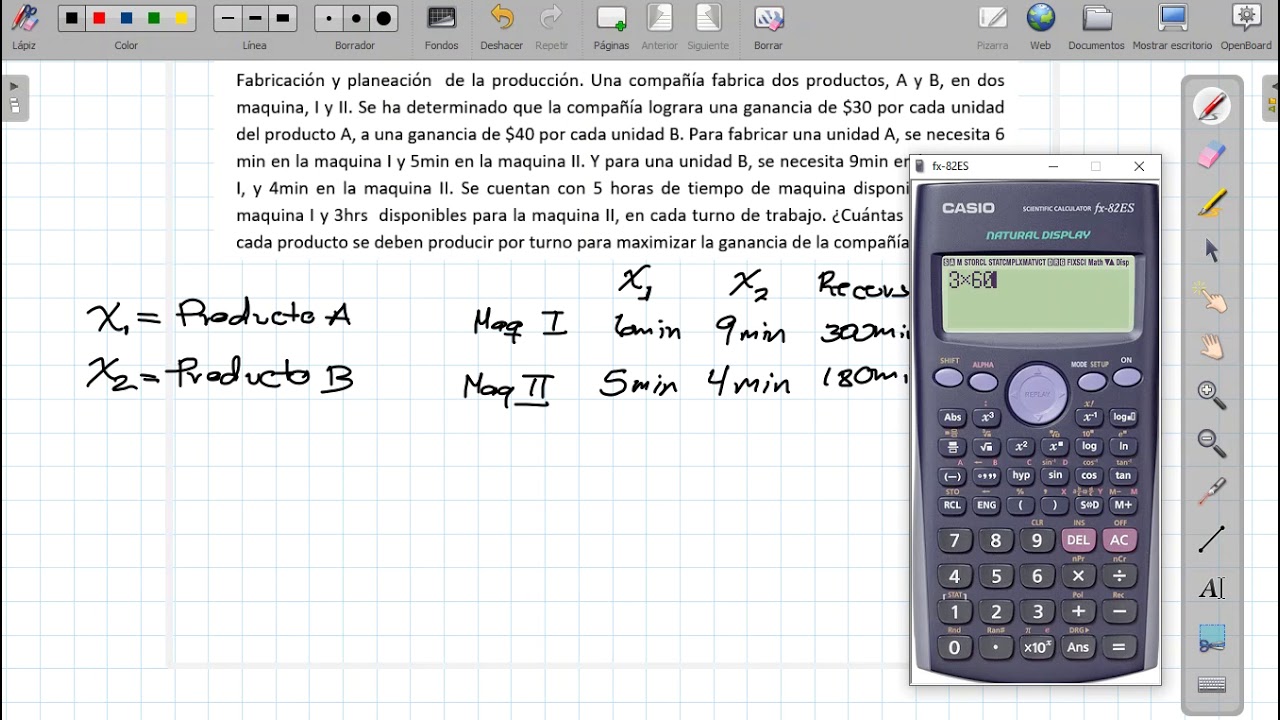Open the virtual keyboard
The height and width of the screenshot is (720, 1280).
1212,685
